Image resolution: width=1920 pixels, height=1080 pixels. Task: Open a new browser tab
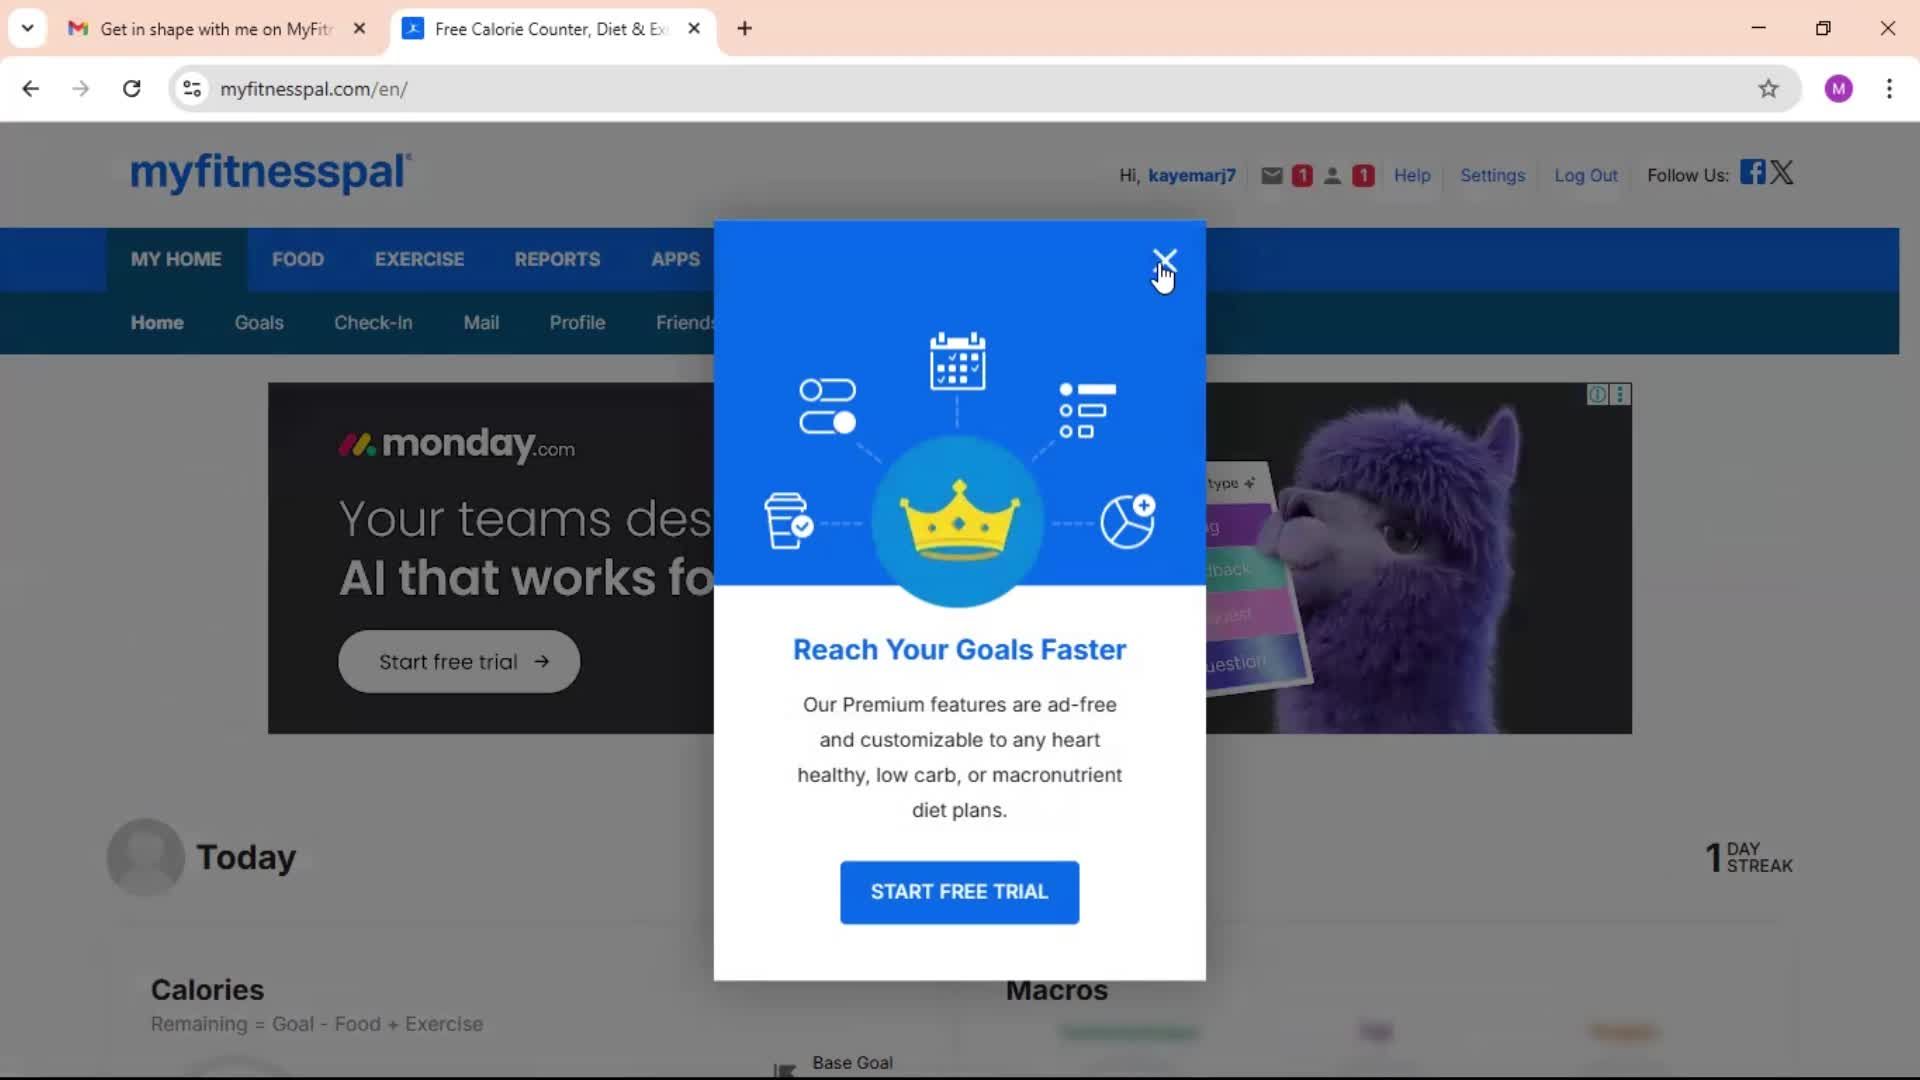[x=744, y=29]
